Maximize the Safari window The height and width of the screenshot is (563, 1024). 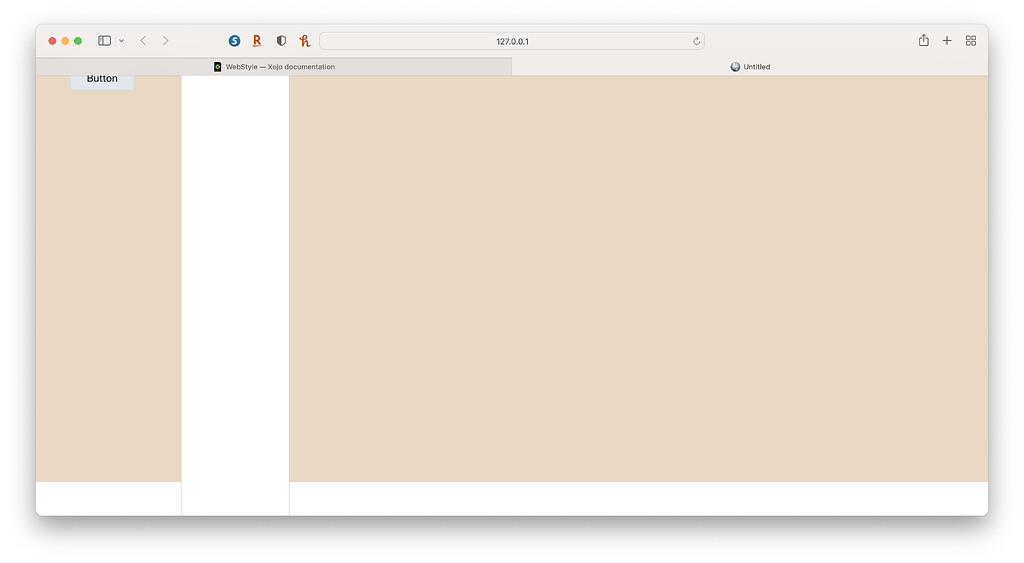click(x=78, y=40)
